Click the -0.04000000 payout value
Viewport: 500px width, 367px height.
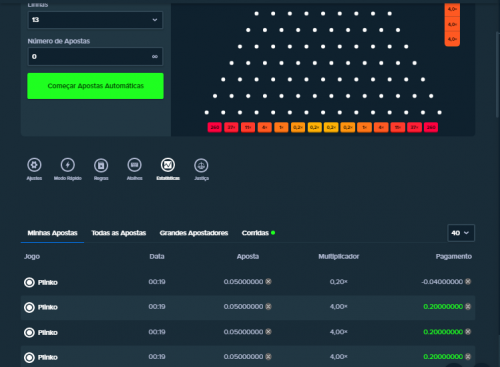pyautogui.click(x=442, y=282)
